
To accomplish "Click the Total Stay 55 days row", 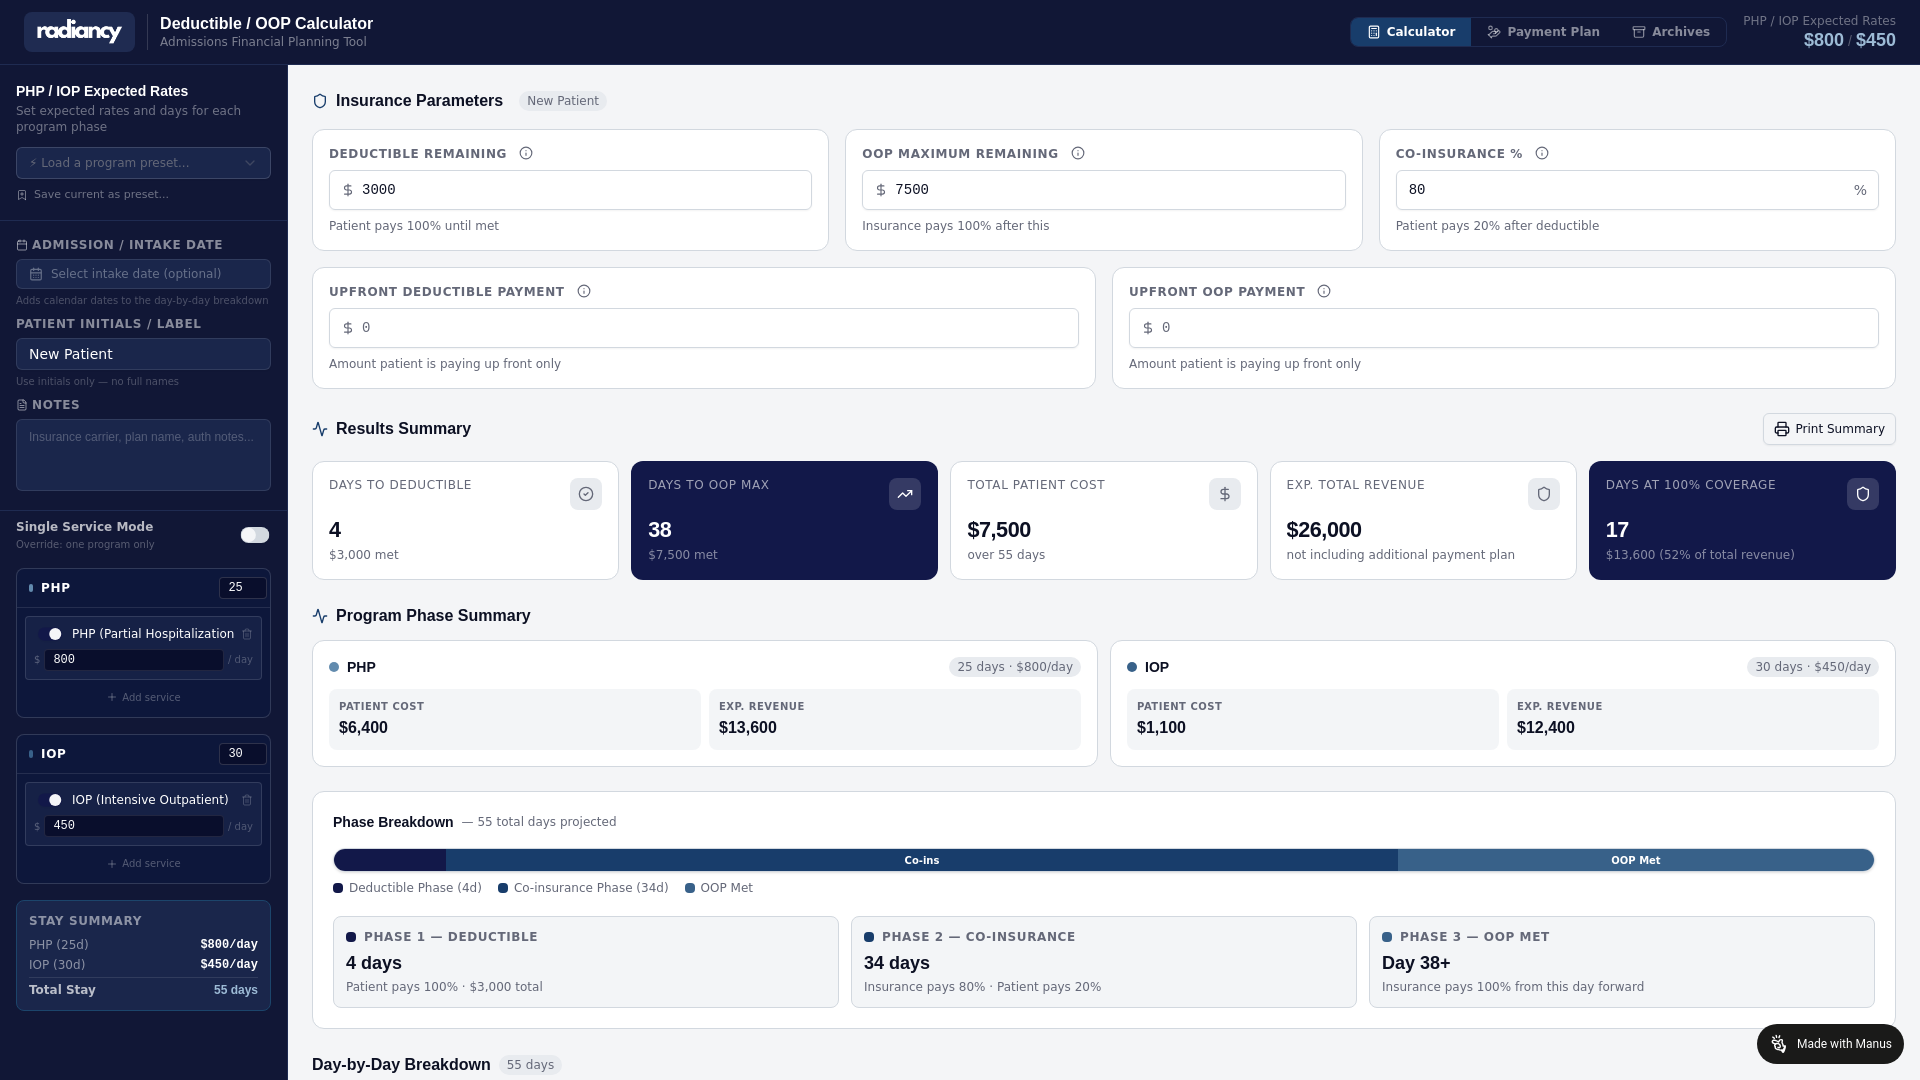I will 143,990.
